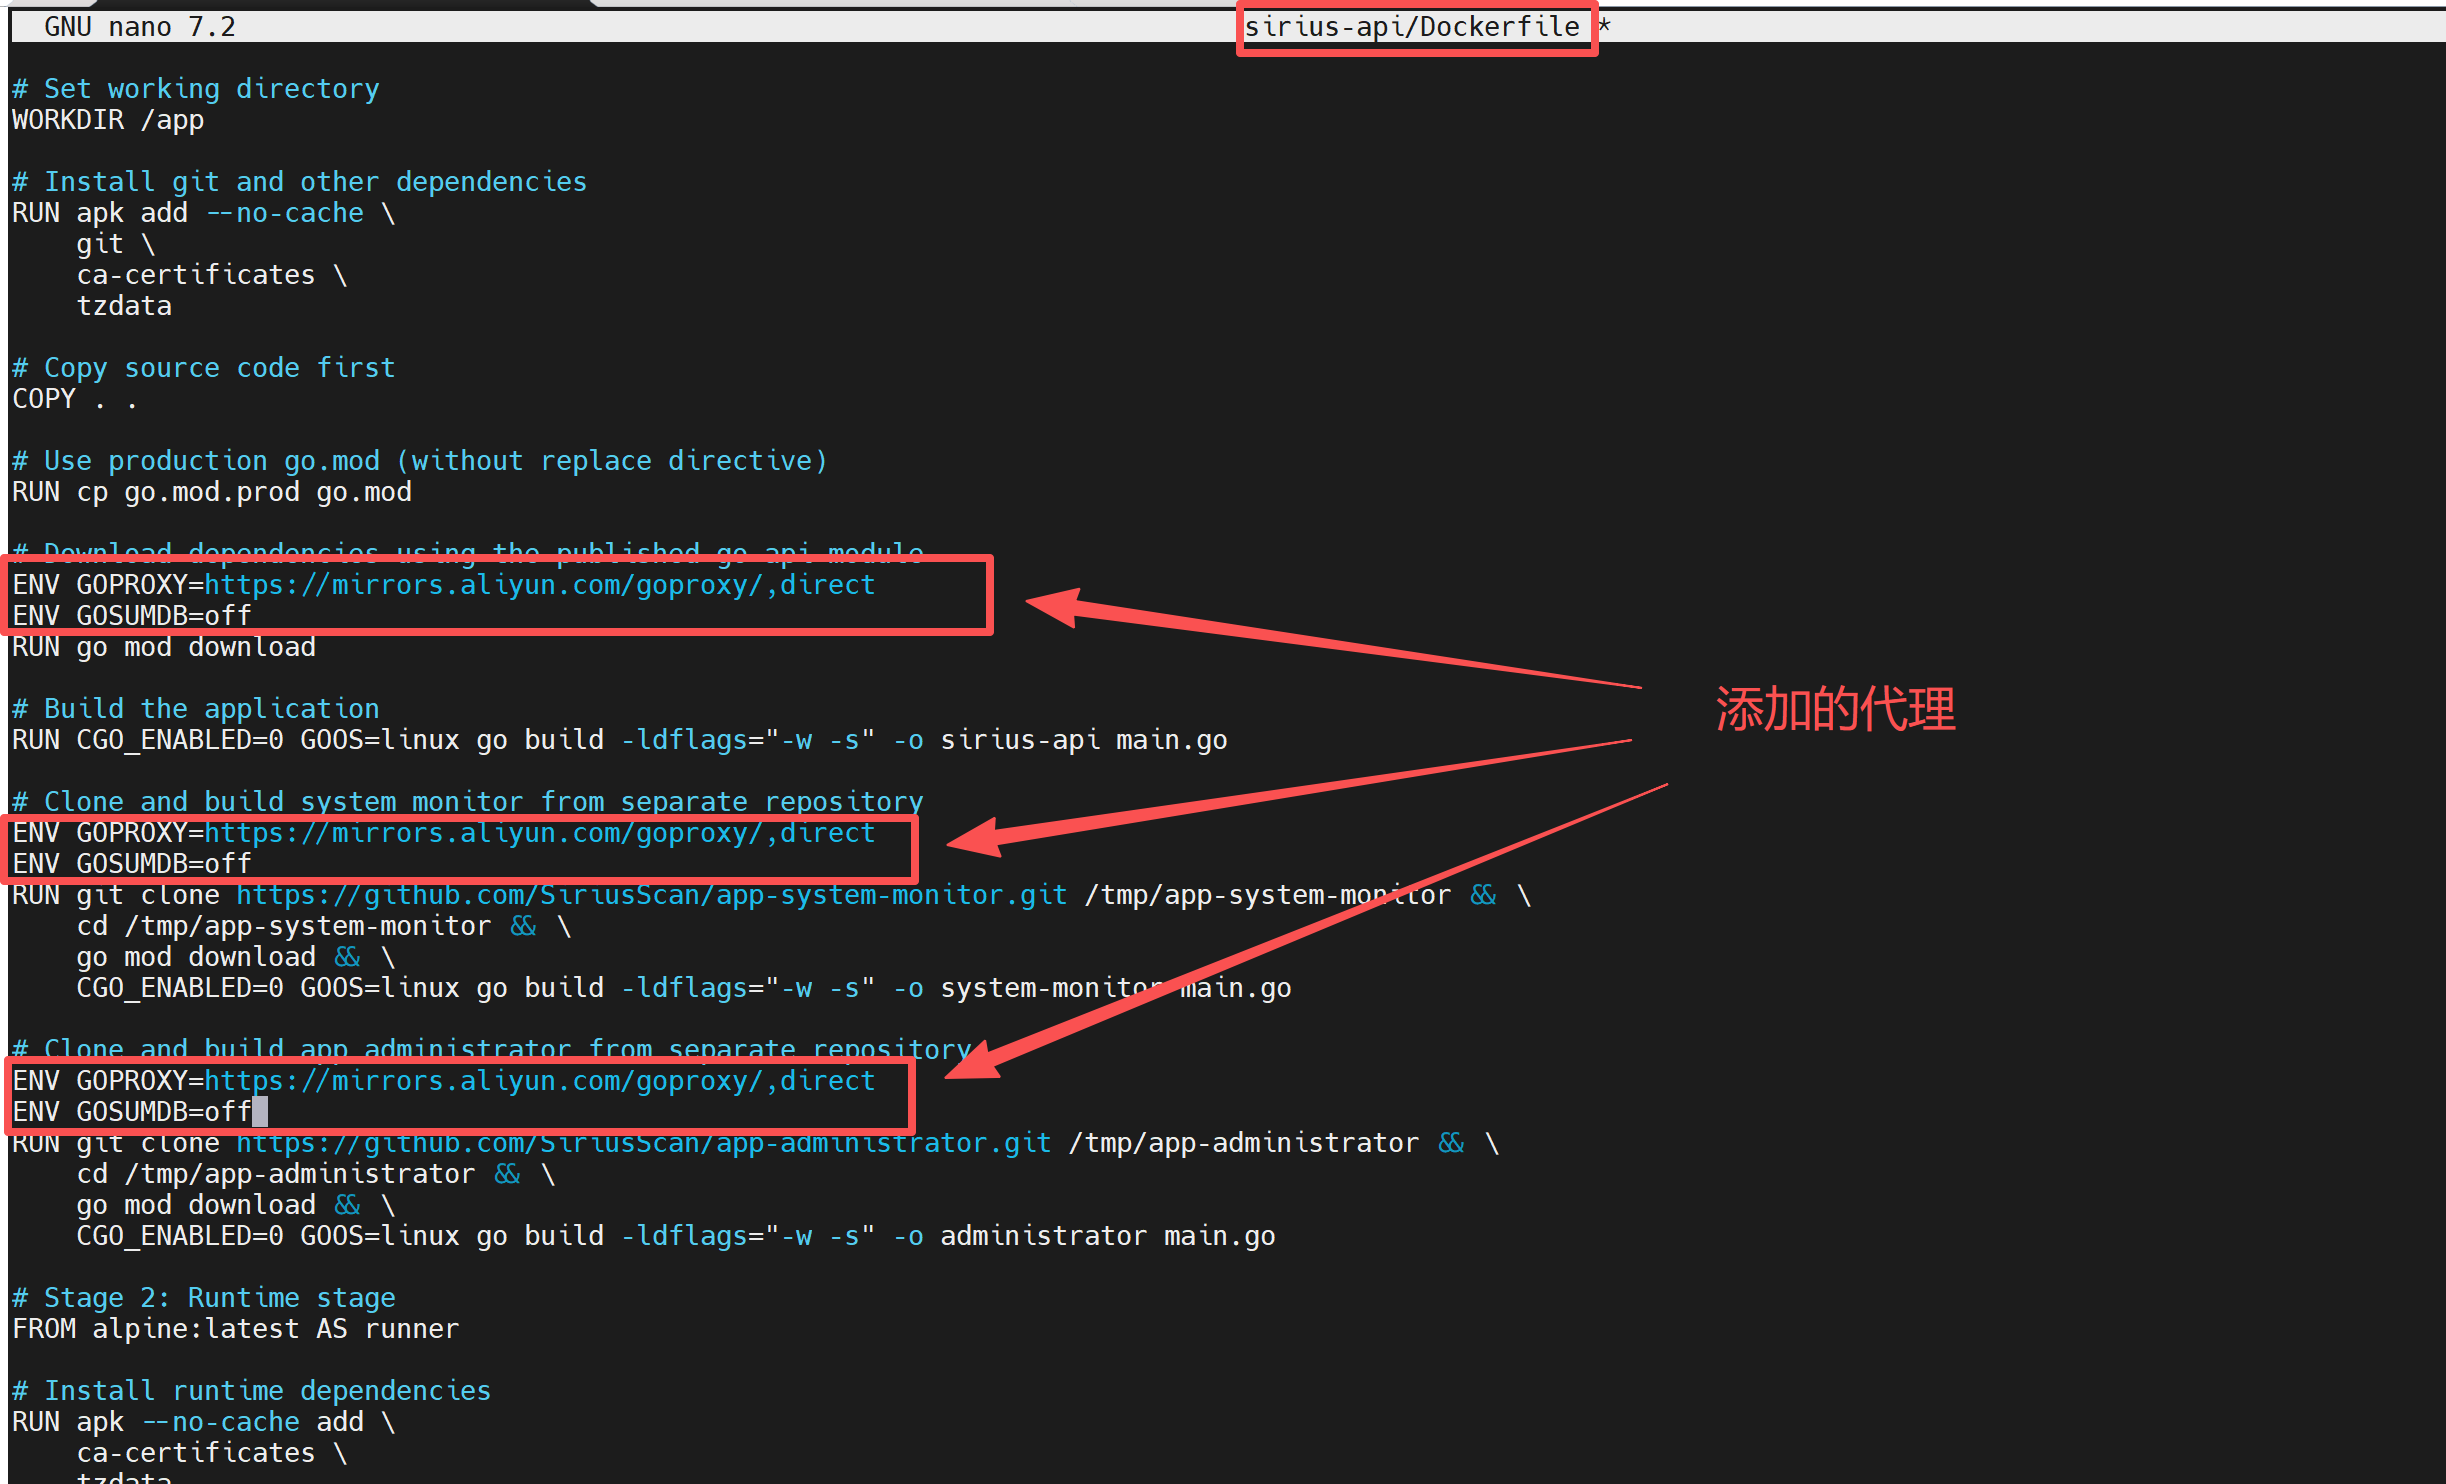Click the '# Install runtime dependencies' comment
Viewport: 2446px width, 1484px height.
coord(252,1391)
